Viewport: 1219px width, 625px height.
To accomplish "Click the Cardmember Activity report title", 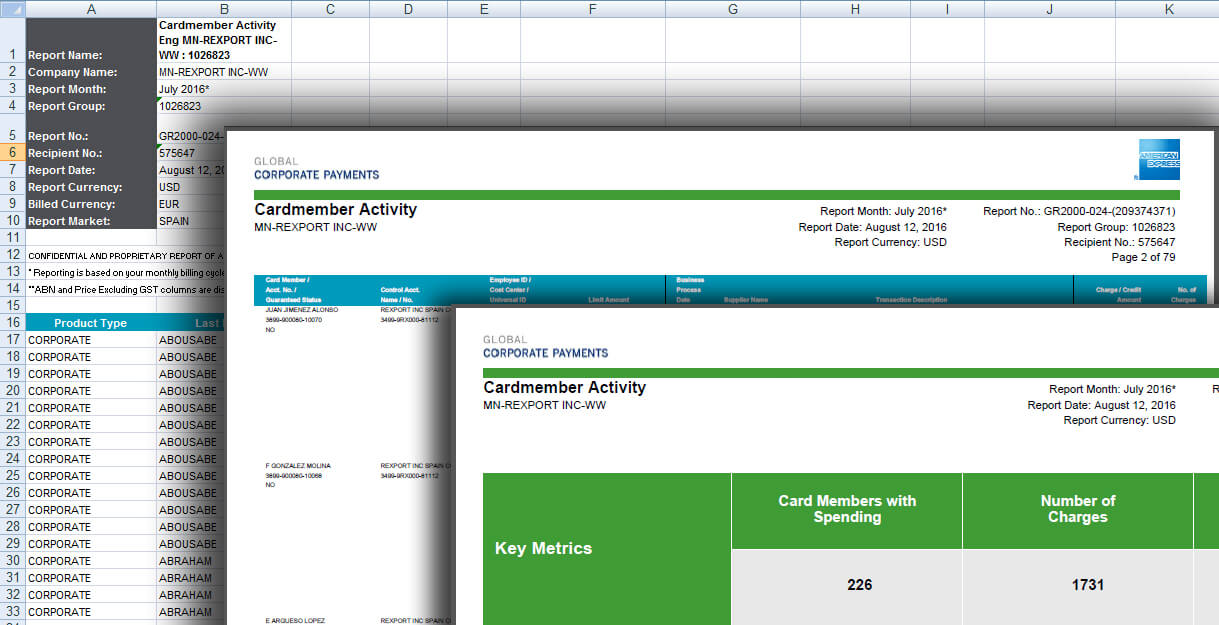I will point(336,209).
